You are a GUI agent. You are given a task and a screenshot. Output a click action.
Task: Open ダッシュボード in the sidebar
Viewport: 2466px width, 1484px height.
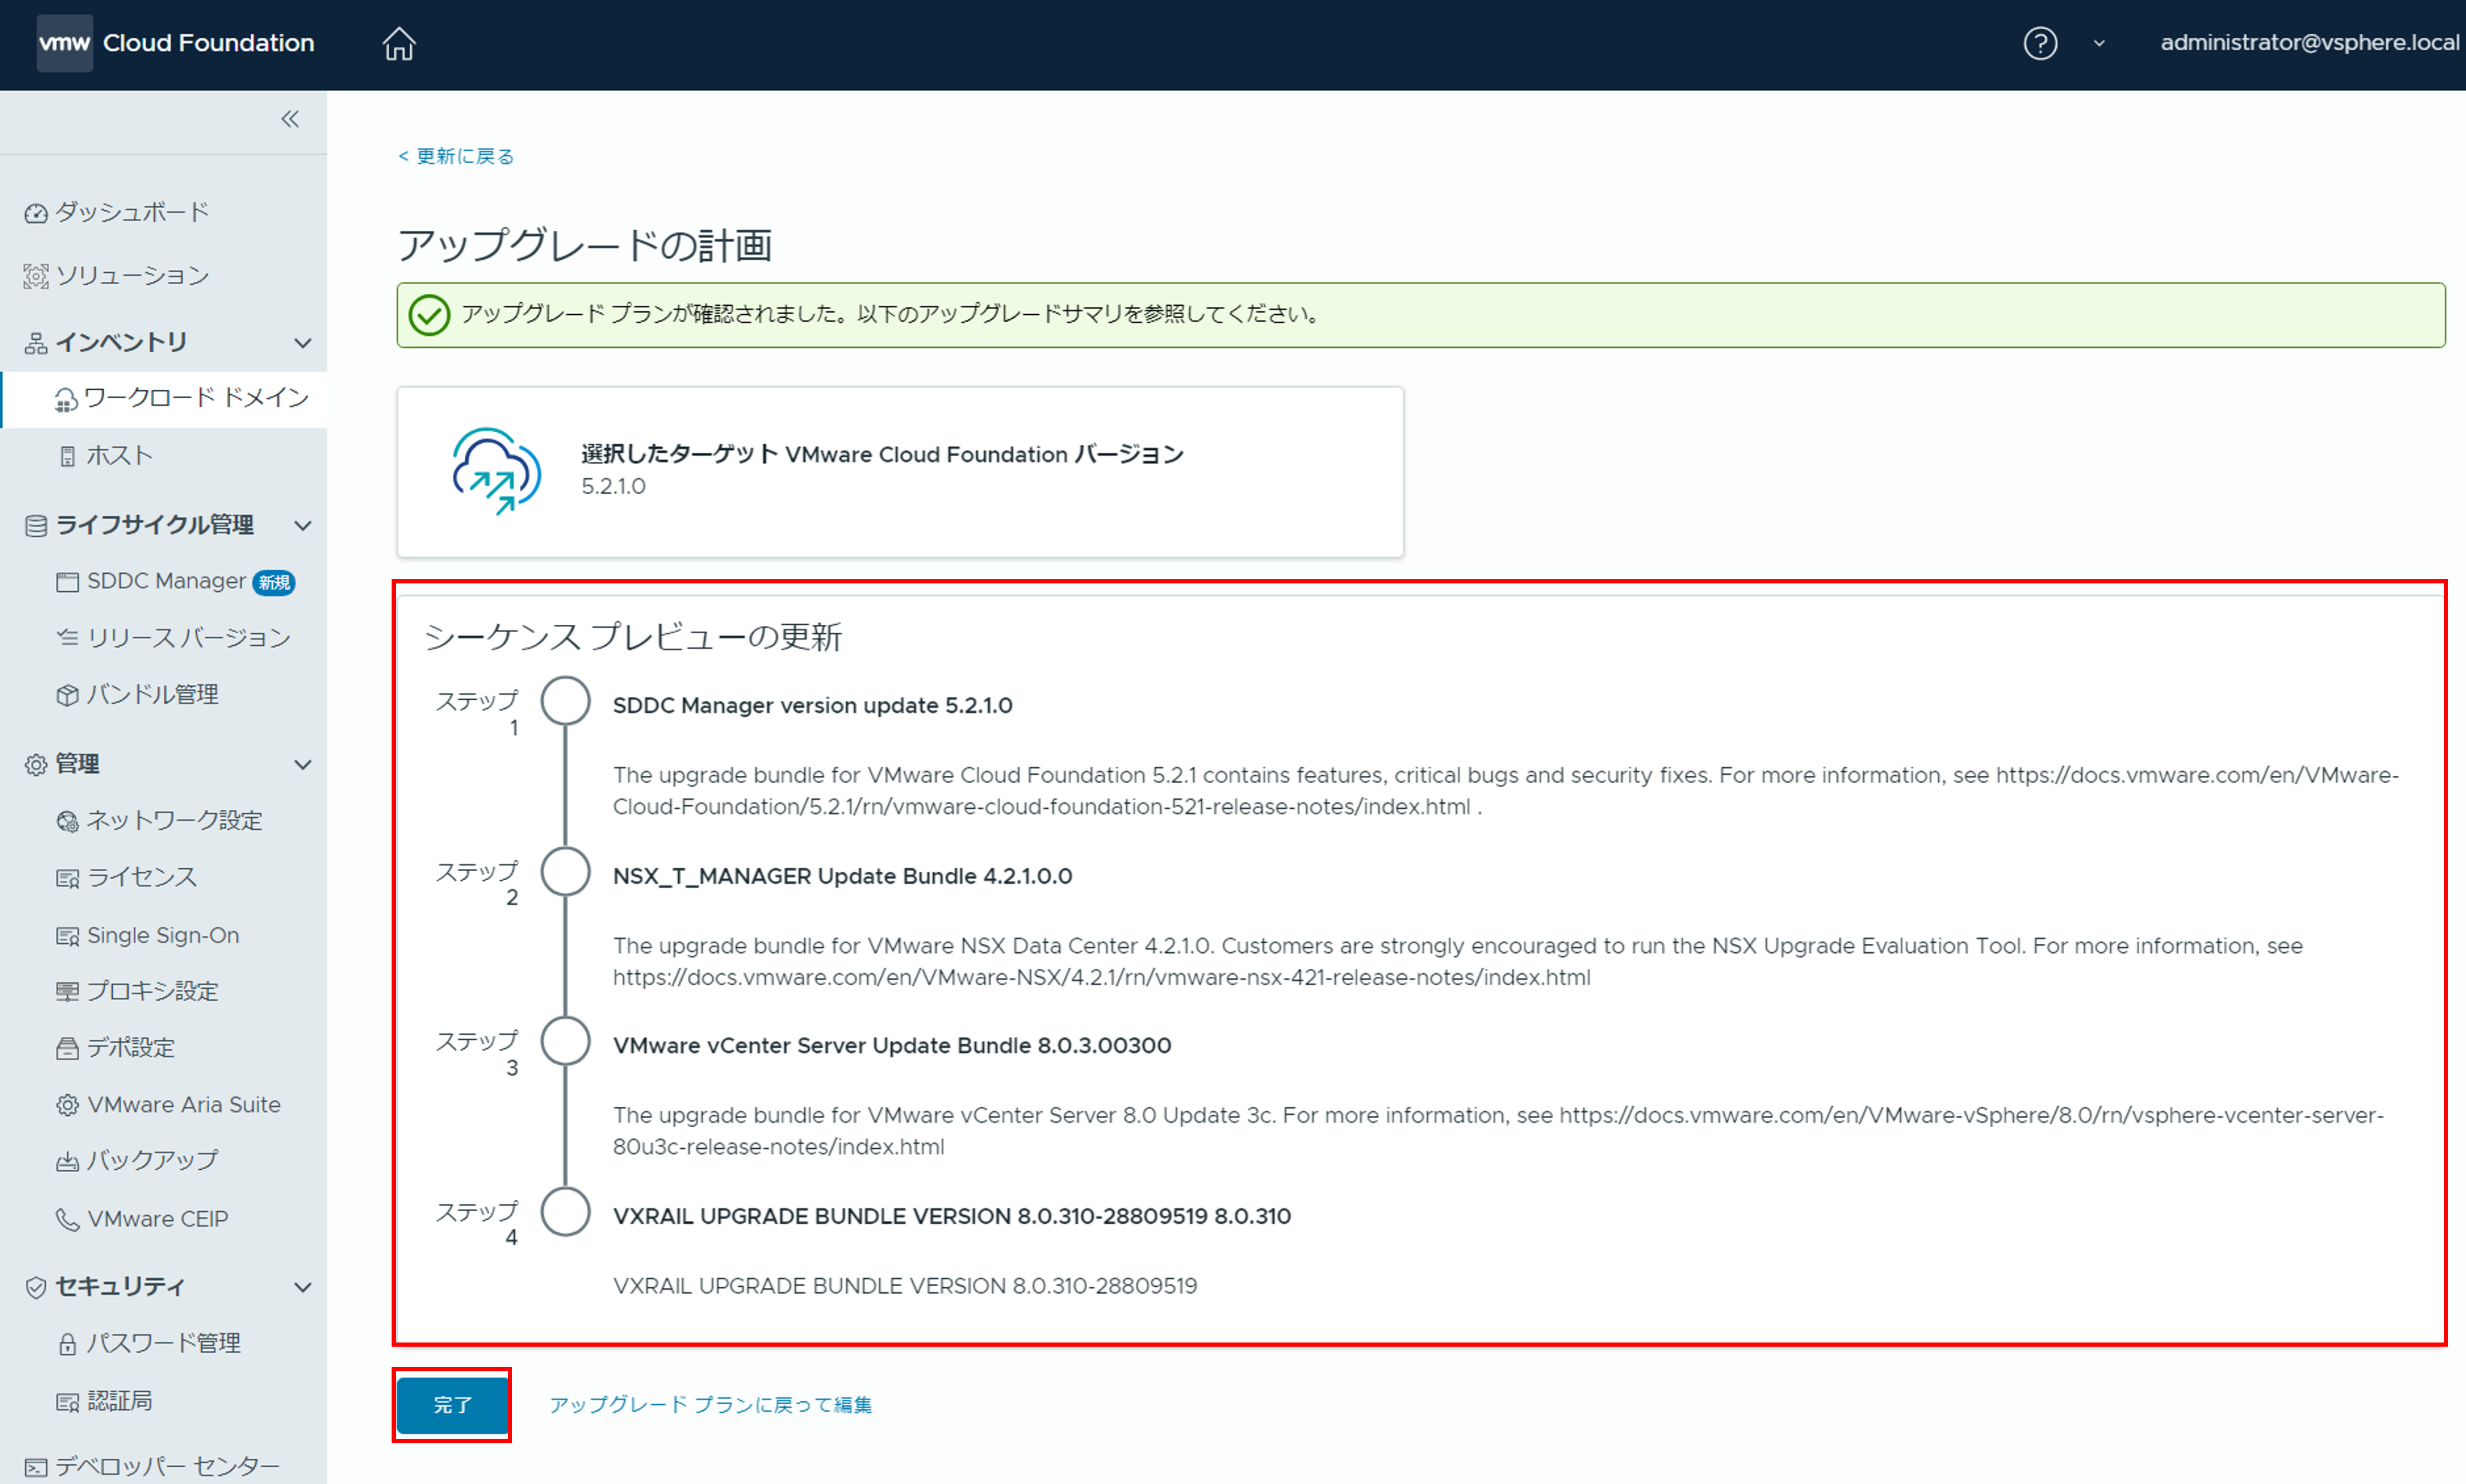(132, 212)
